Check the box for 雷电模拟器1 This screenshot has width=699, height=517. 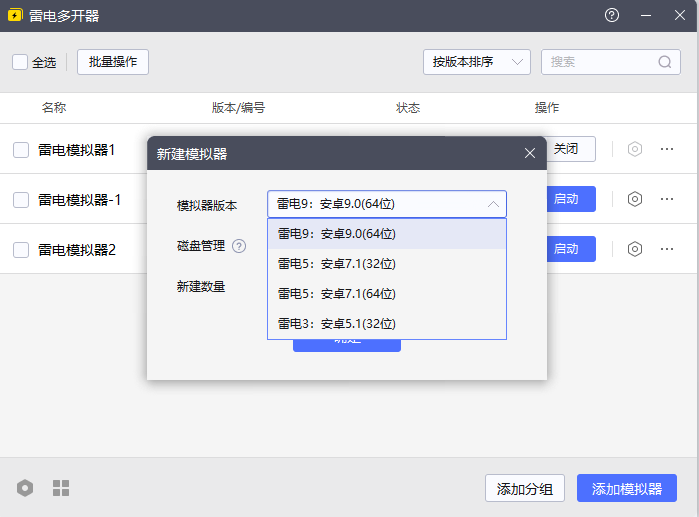click(x=21, y=150)
